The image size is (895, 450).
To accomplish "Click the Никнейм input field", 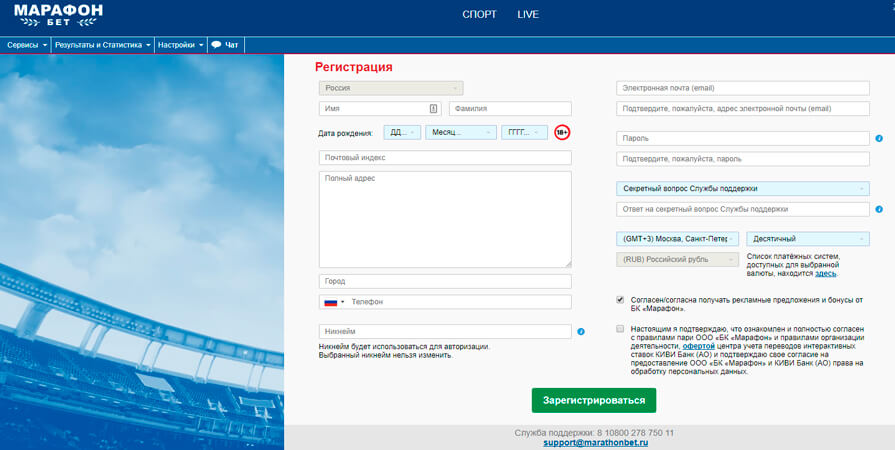I will coord(445,331).
